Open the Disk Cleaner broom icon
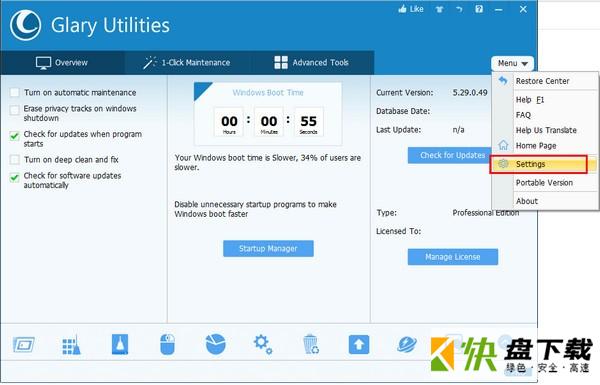This screenshot has height=385, width=600. 72,345
